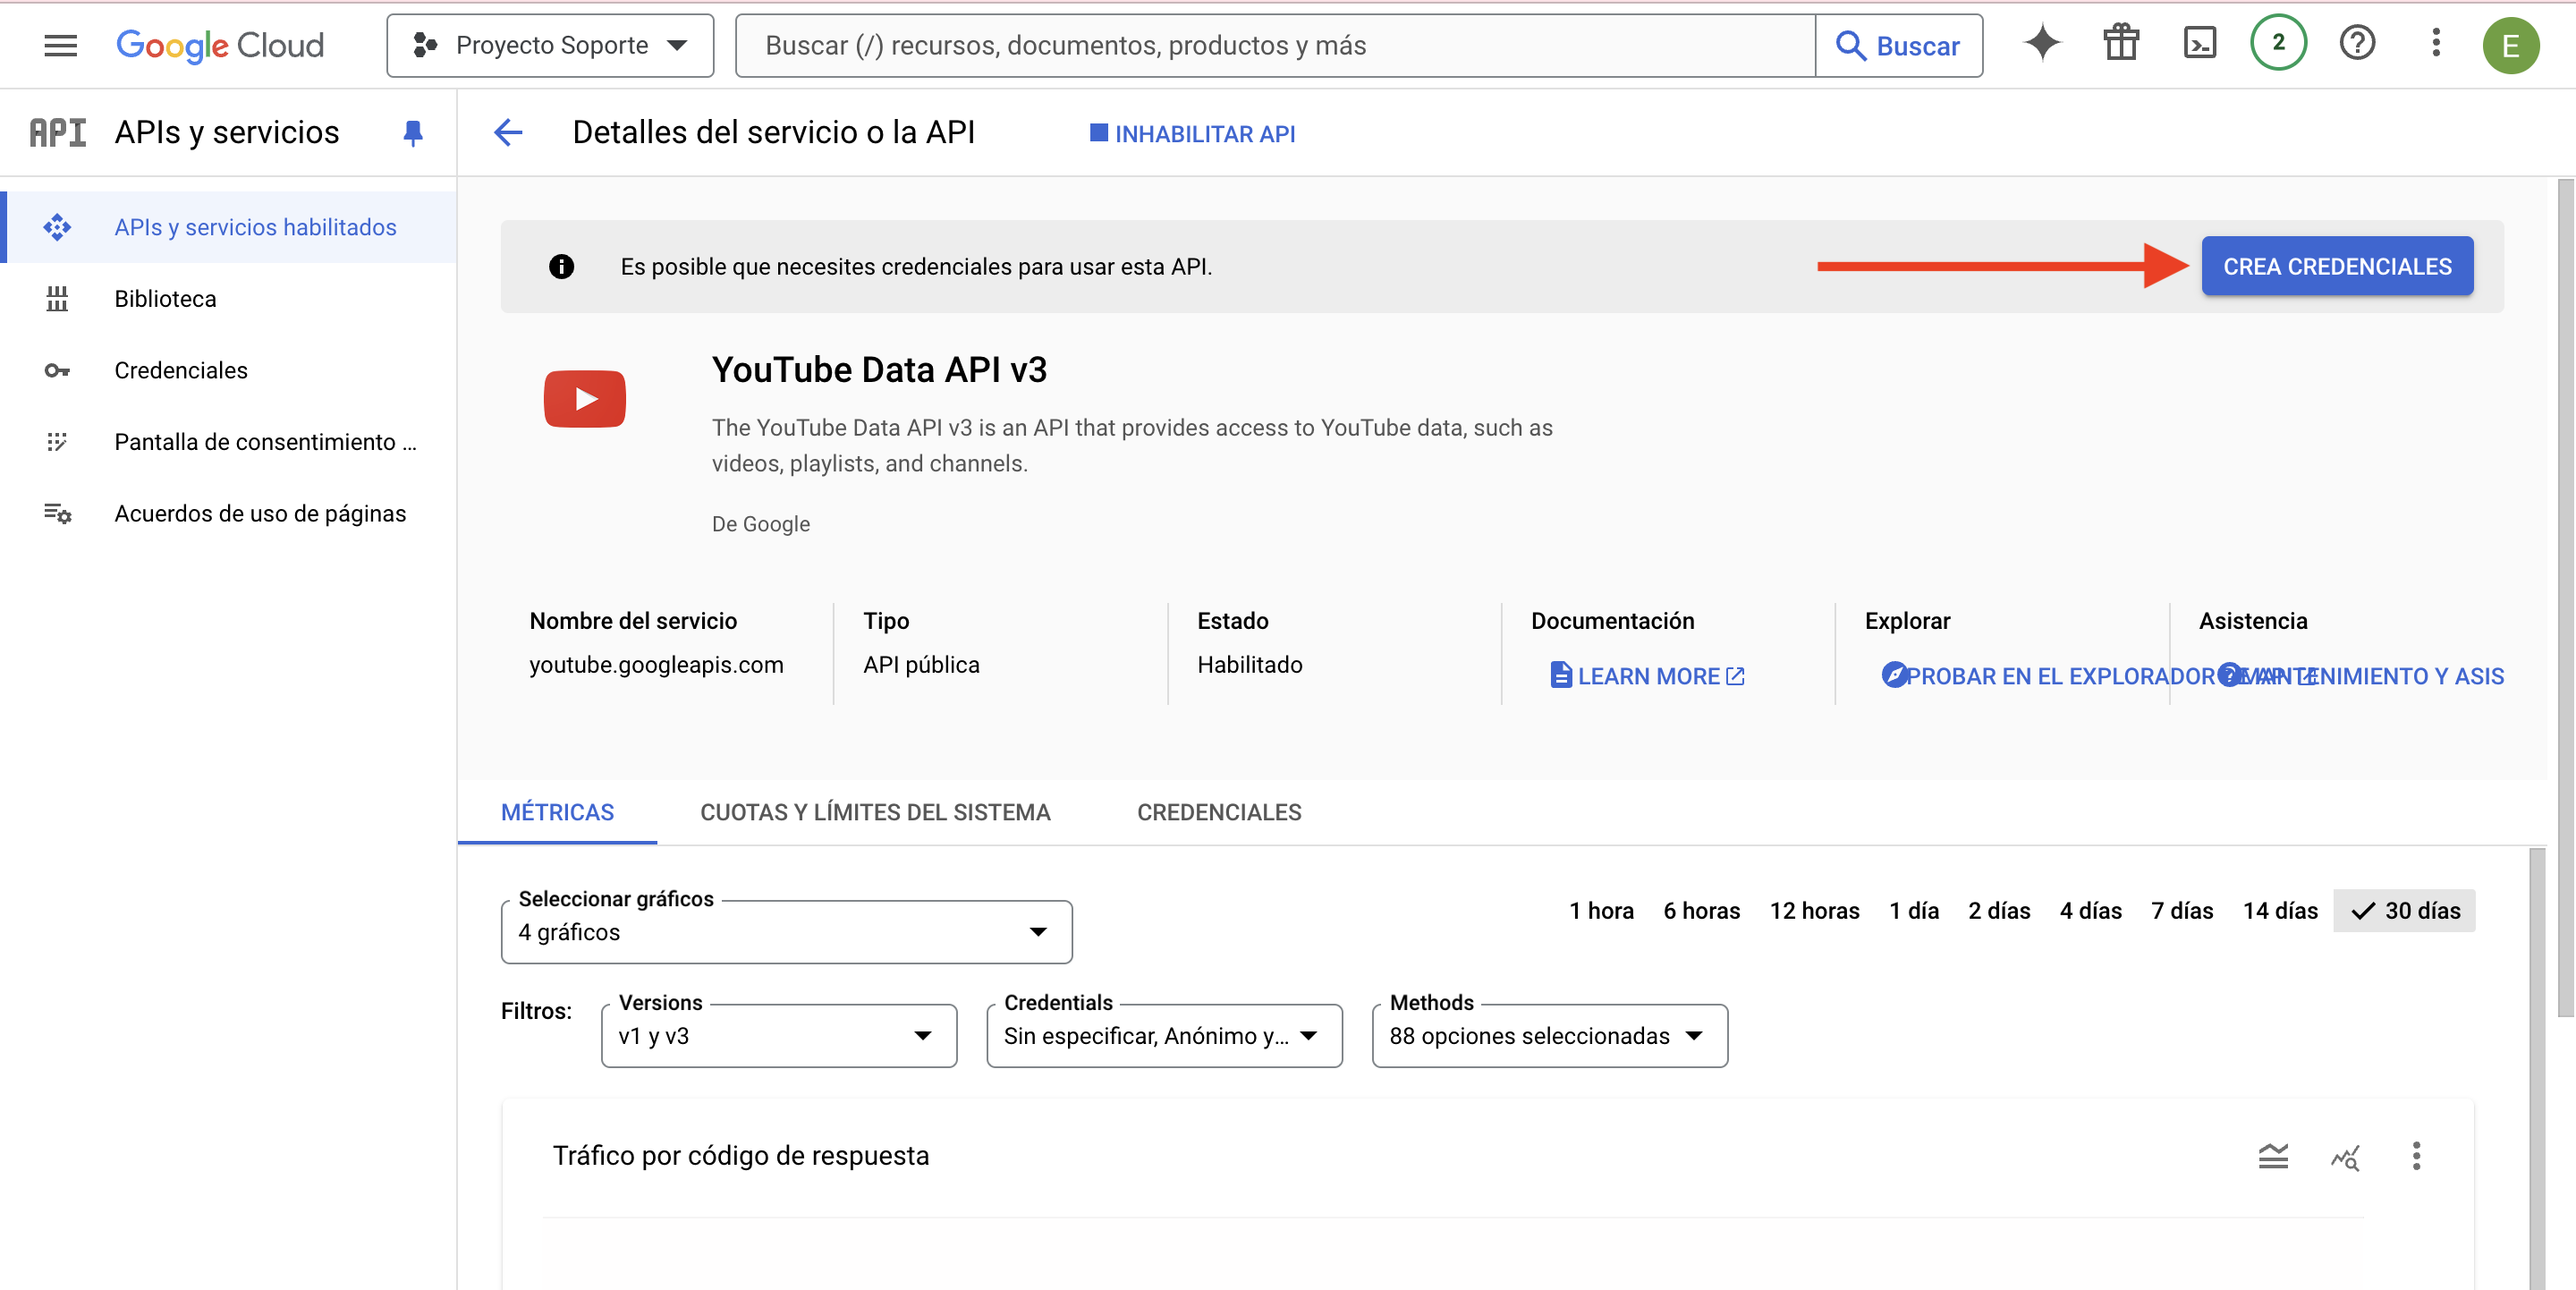
Task: Click the key icon beside Credenciales
Action: pos(57,371)
